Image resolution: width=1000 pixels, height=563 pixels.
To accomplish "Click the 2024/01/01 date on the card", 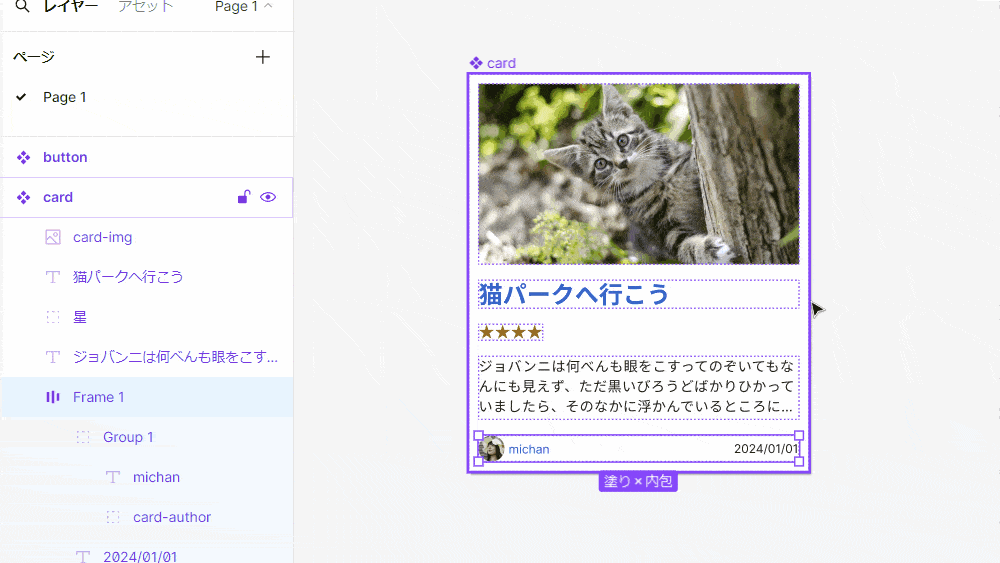I will [x=766, y=449].
